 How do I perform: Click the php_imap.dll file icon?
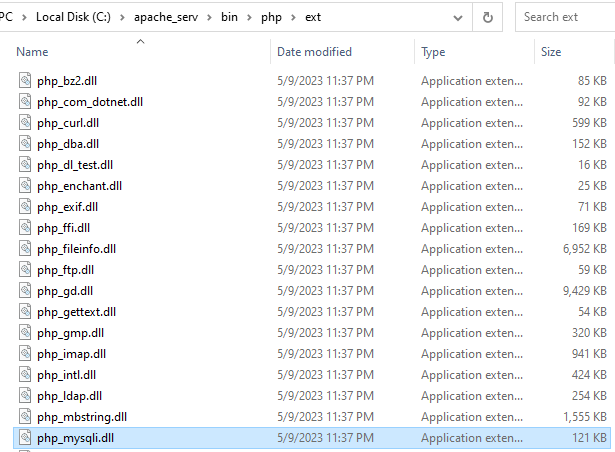coord(25,353)
